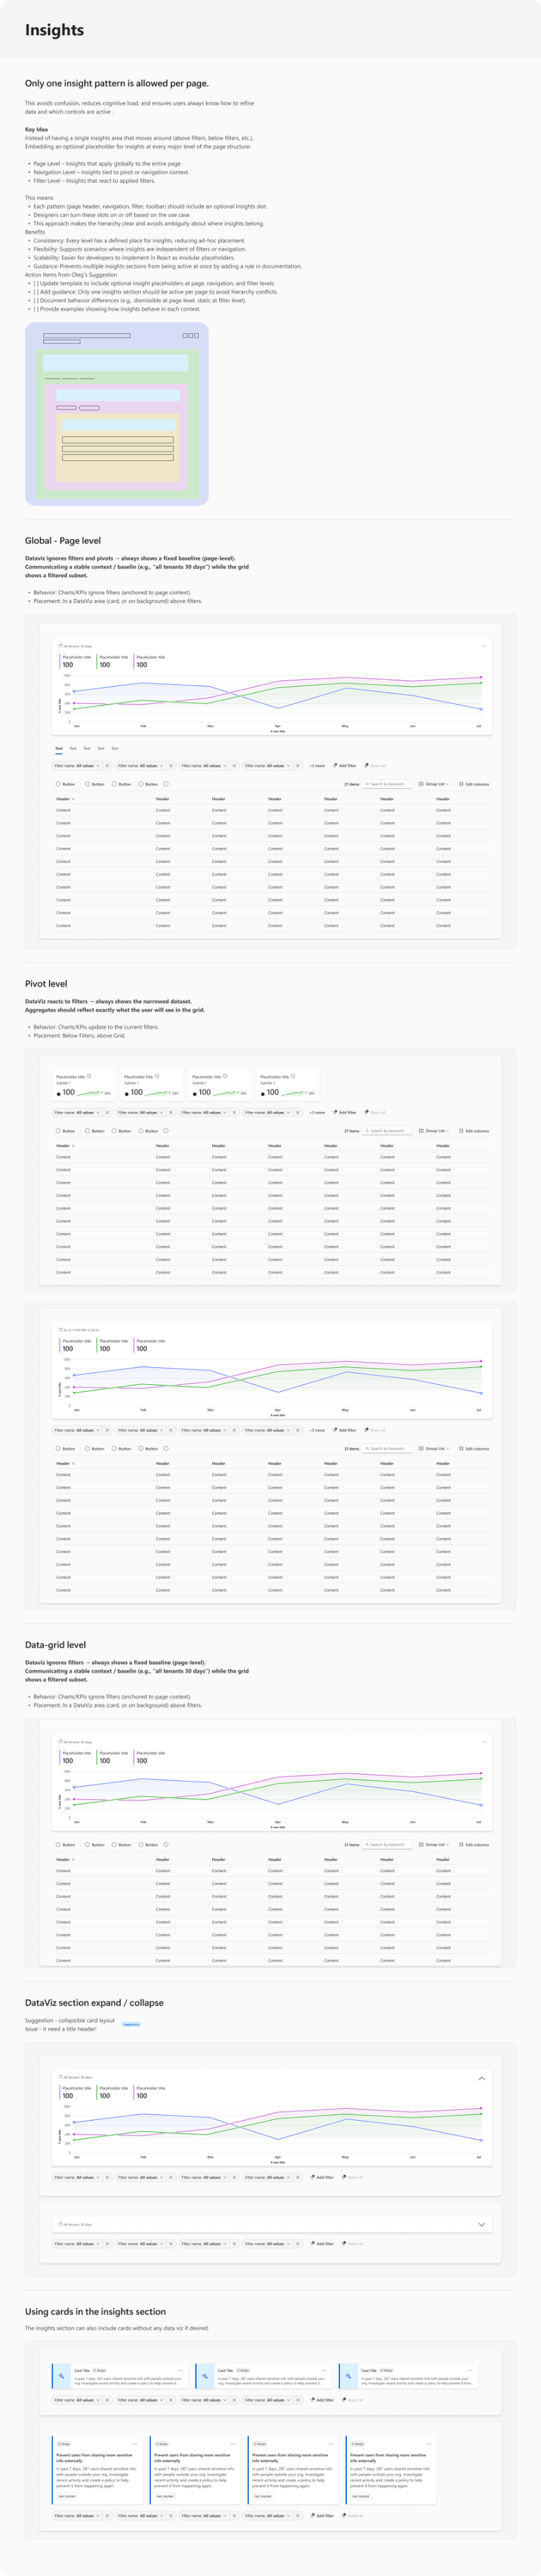Click Add filter in first Pivot level mockup
541x2576 pixels.
(345, 1112)
